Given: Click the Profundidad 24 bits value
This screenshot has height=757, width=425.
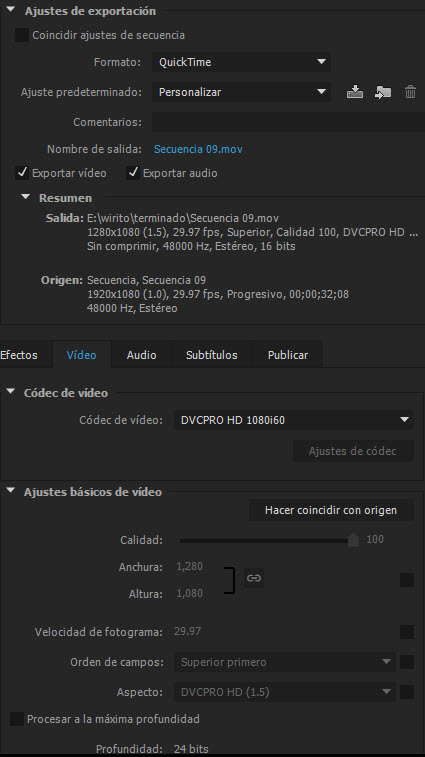Looking at the screenshot, I should click(x=191, y=748).
